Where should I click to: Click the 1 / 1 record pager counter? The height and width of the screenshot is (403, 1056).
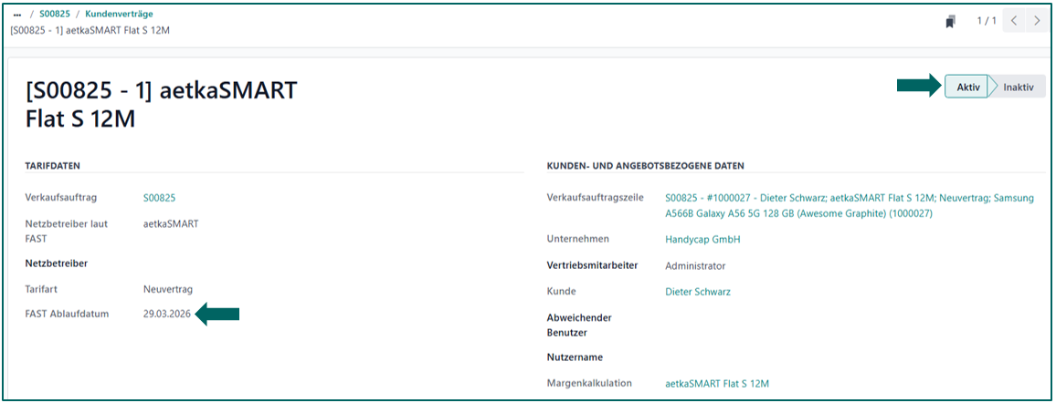(986, 21)
